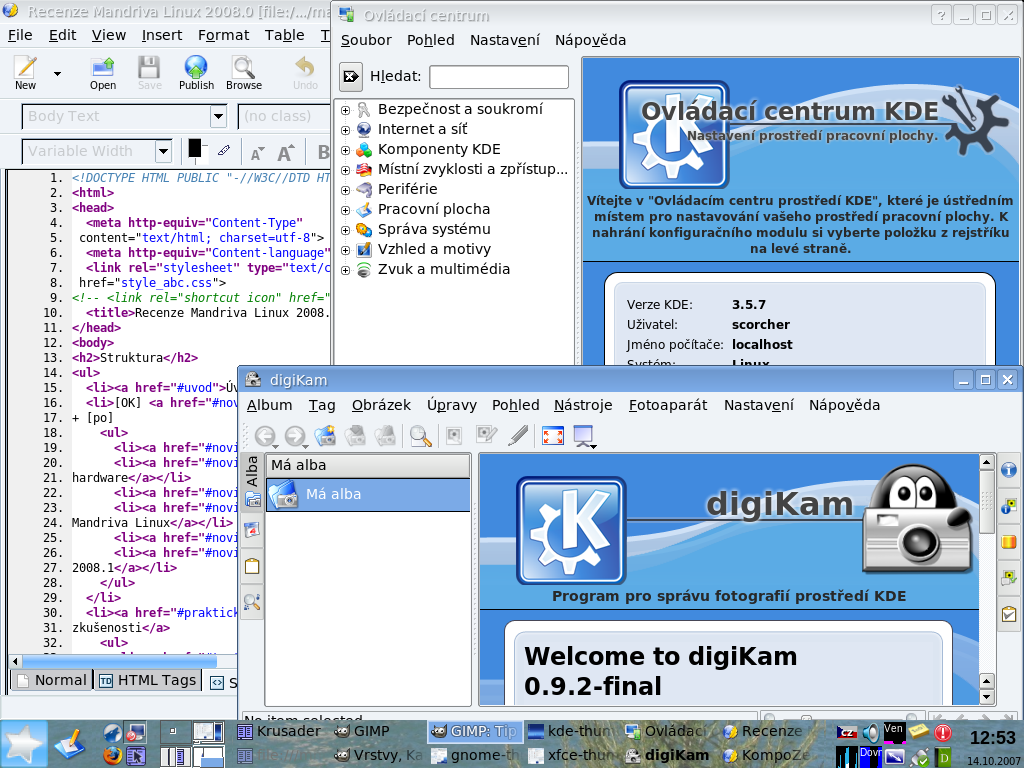The image size is (1024, 768).
Task: Switch to the KompoZer taskbar entry
Action: [768, 756]
